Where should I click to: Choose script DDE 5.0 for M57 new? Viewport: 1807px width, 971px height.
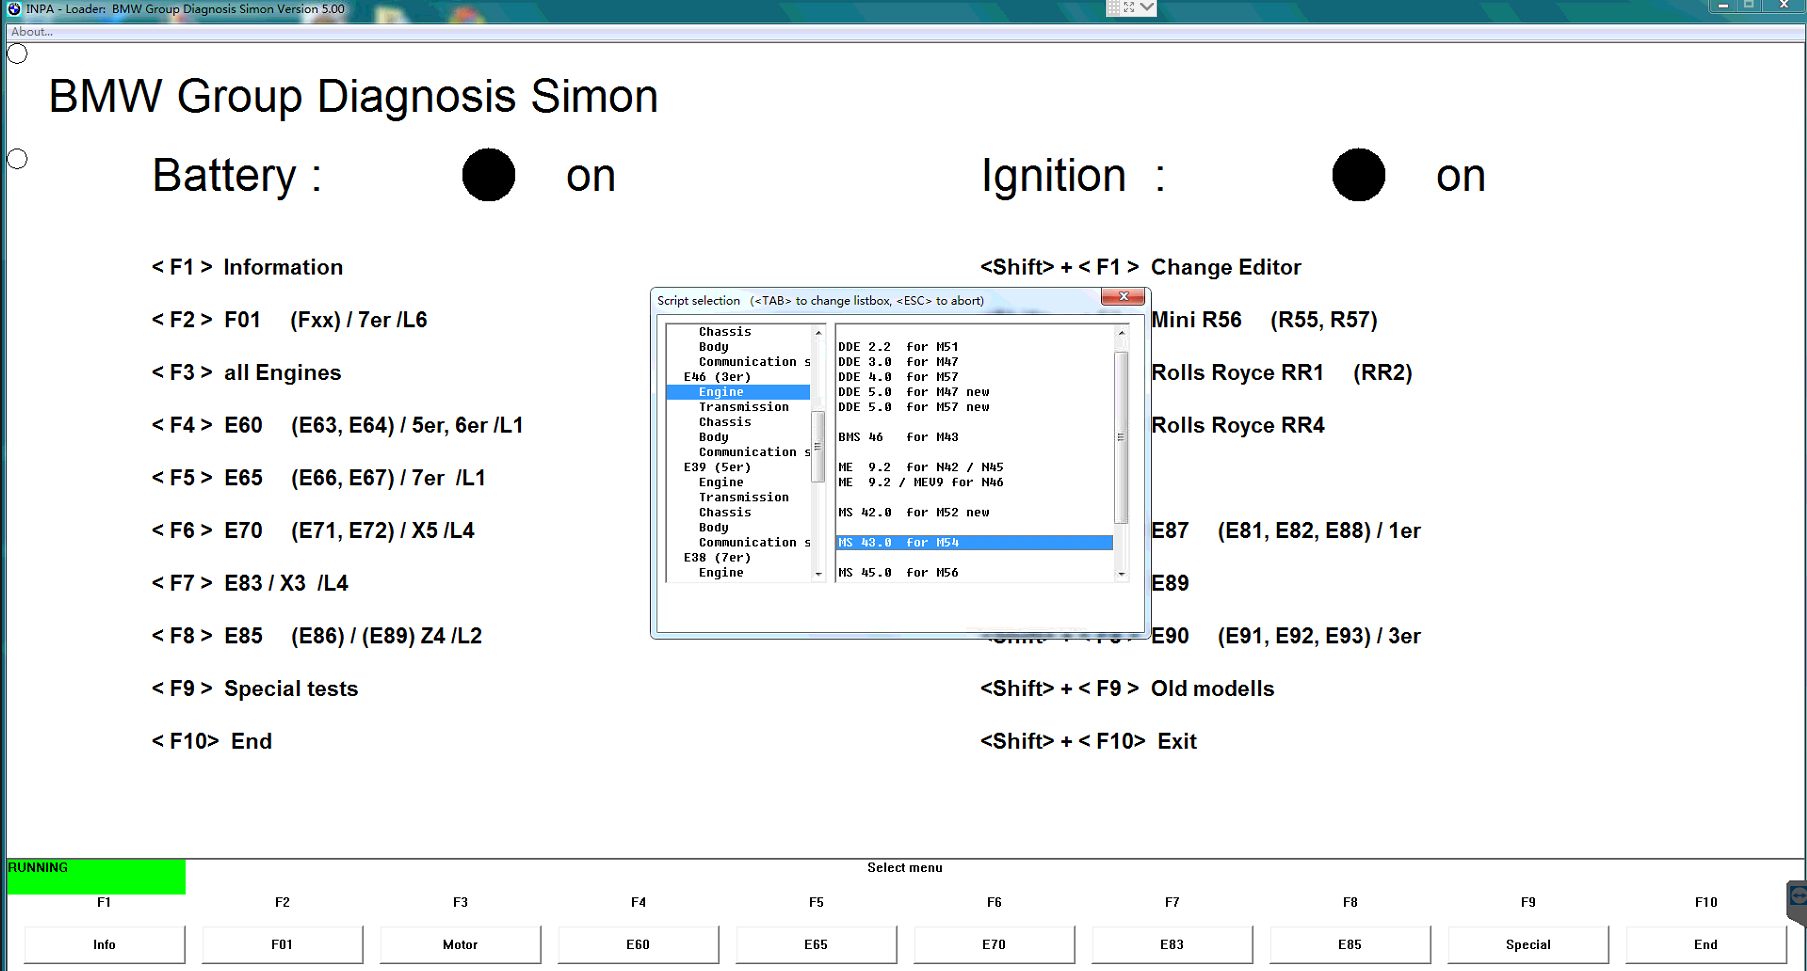pos(914,407)
